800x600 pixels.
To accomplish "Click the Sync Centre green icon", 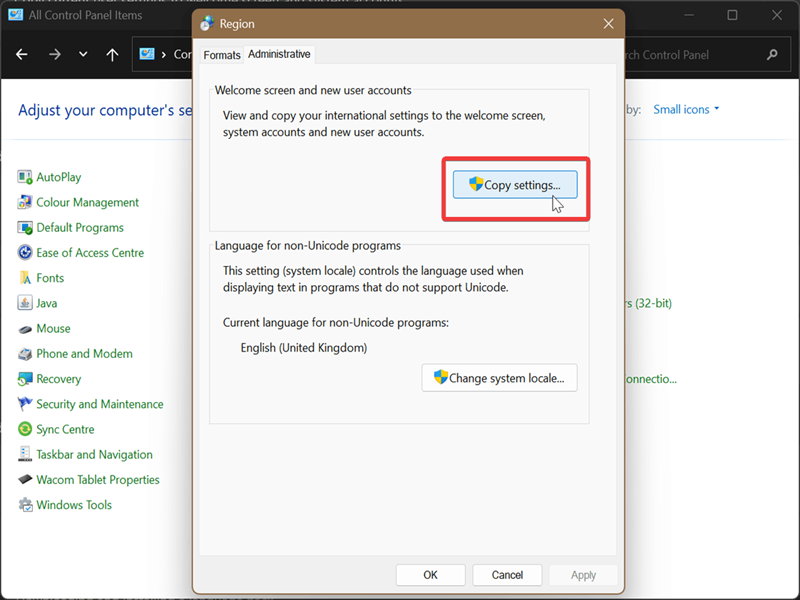I will pyautogui.click(x=24, y=429).
